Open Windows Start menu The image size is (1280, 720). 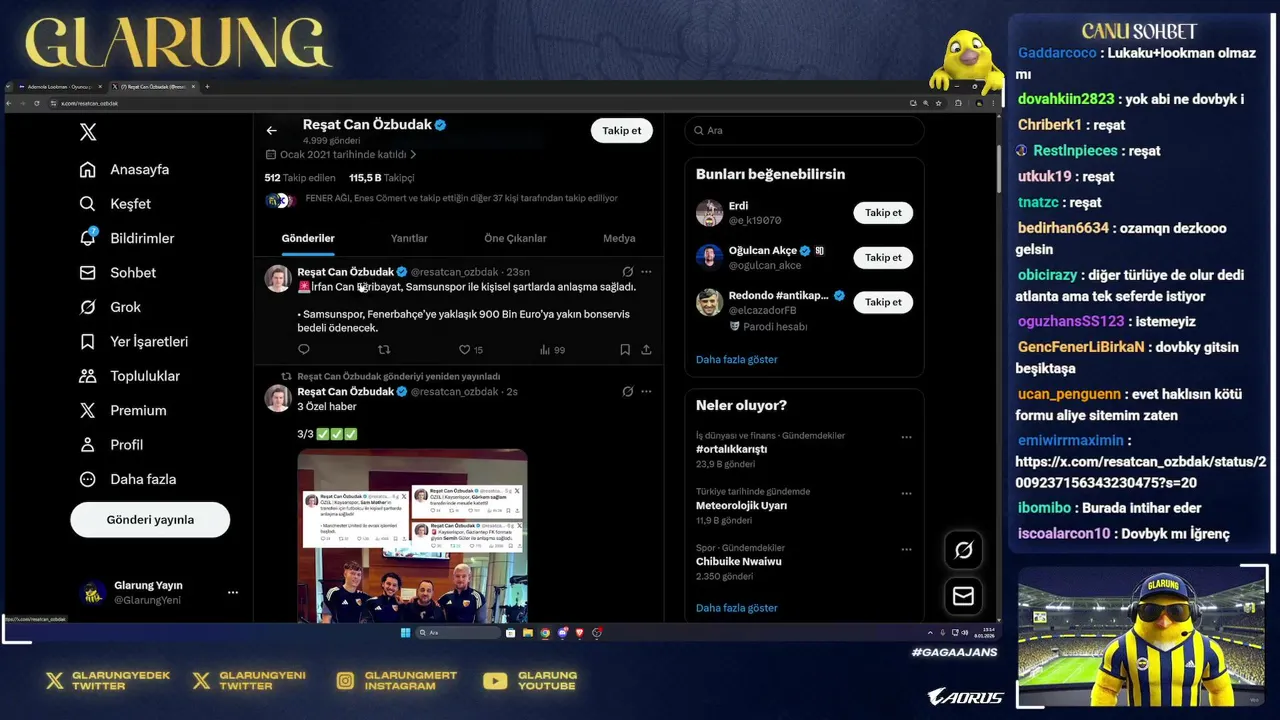tap(405, 633)
